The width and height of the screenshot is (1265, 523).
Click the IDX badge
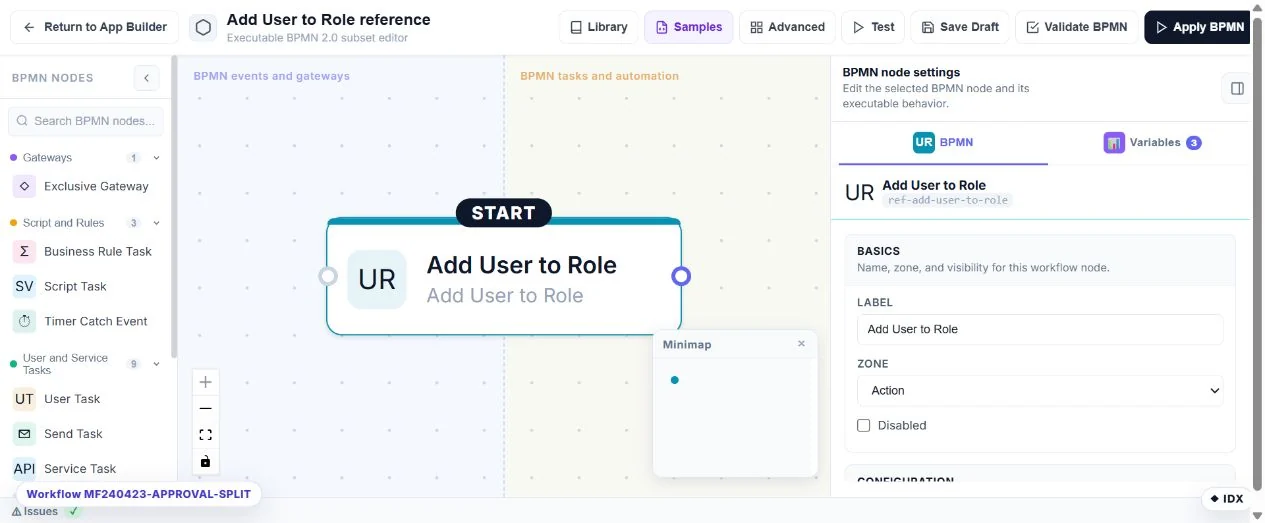(1226, 498)
